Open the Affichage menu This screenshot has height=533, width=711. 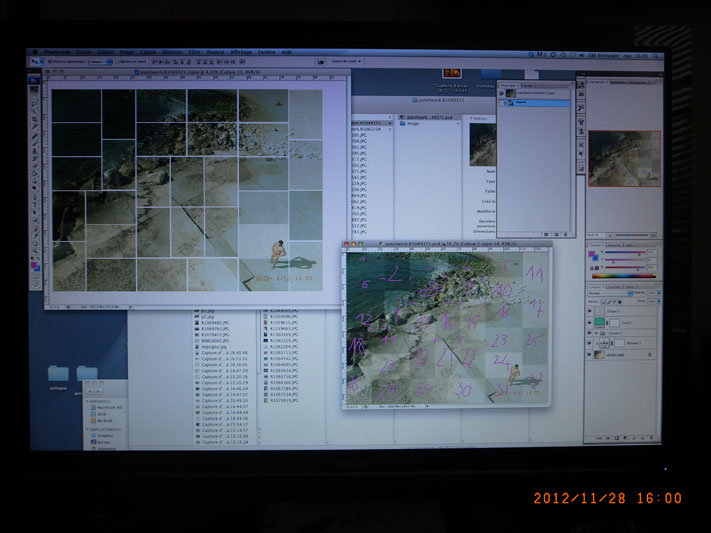[x=241, y=52]
